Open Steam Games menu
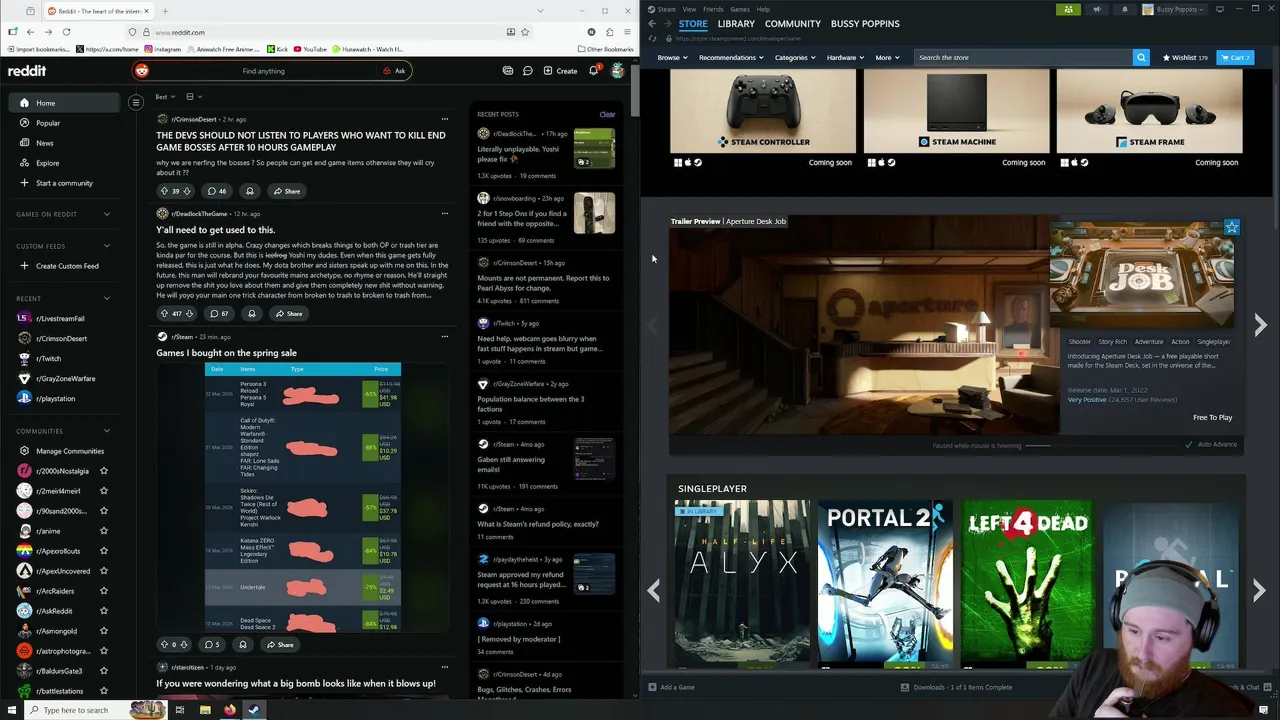Image resolution: width=1280 pixels, height=720 pixels. click(740, 9)
